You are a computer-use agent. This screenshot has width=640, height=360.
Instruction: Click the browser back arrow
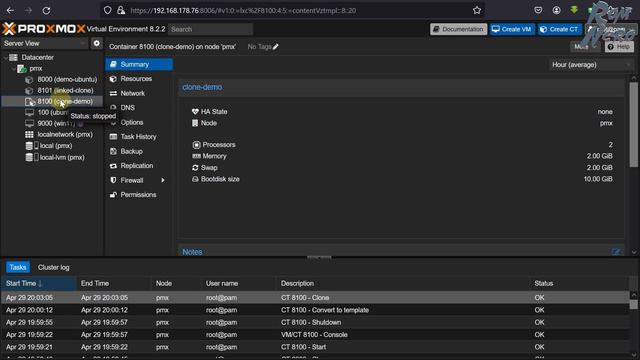click(x=10, y=11)
